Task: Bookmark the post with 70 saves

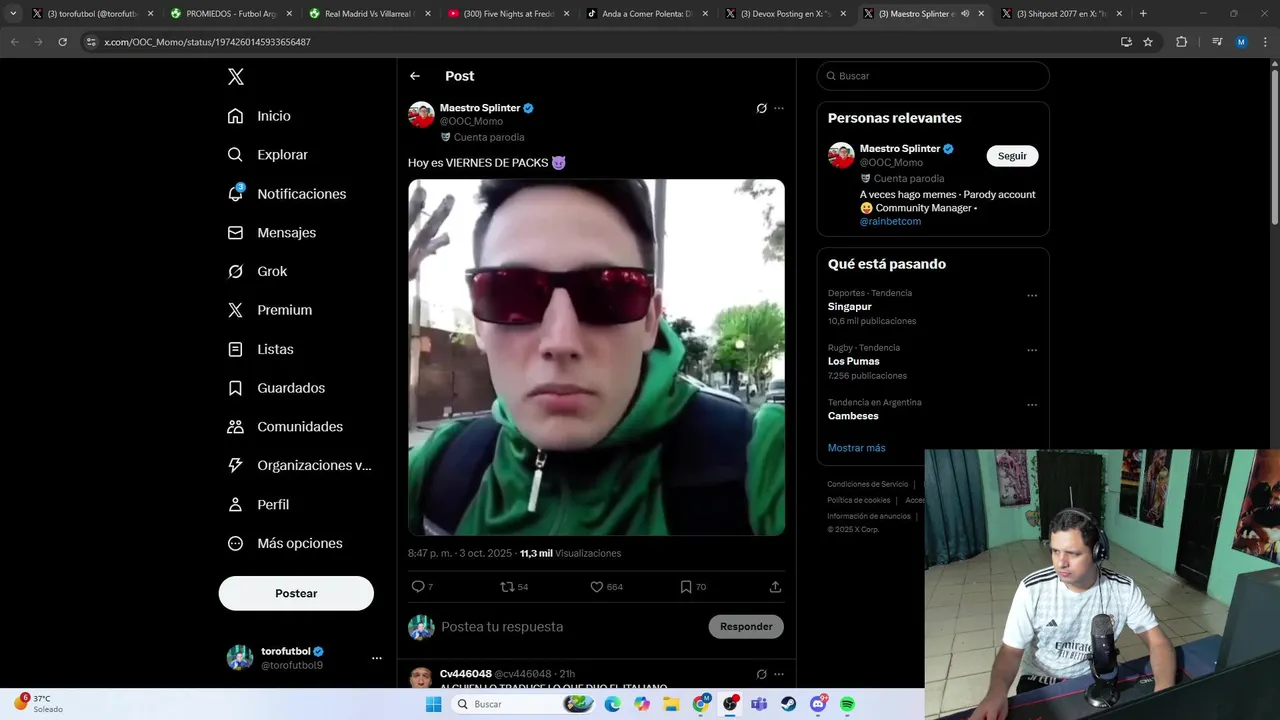Action: tap(686, 587)
